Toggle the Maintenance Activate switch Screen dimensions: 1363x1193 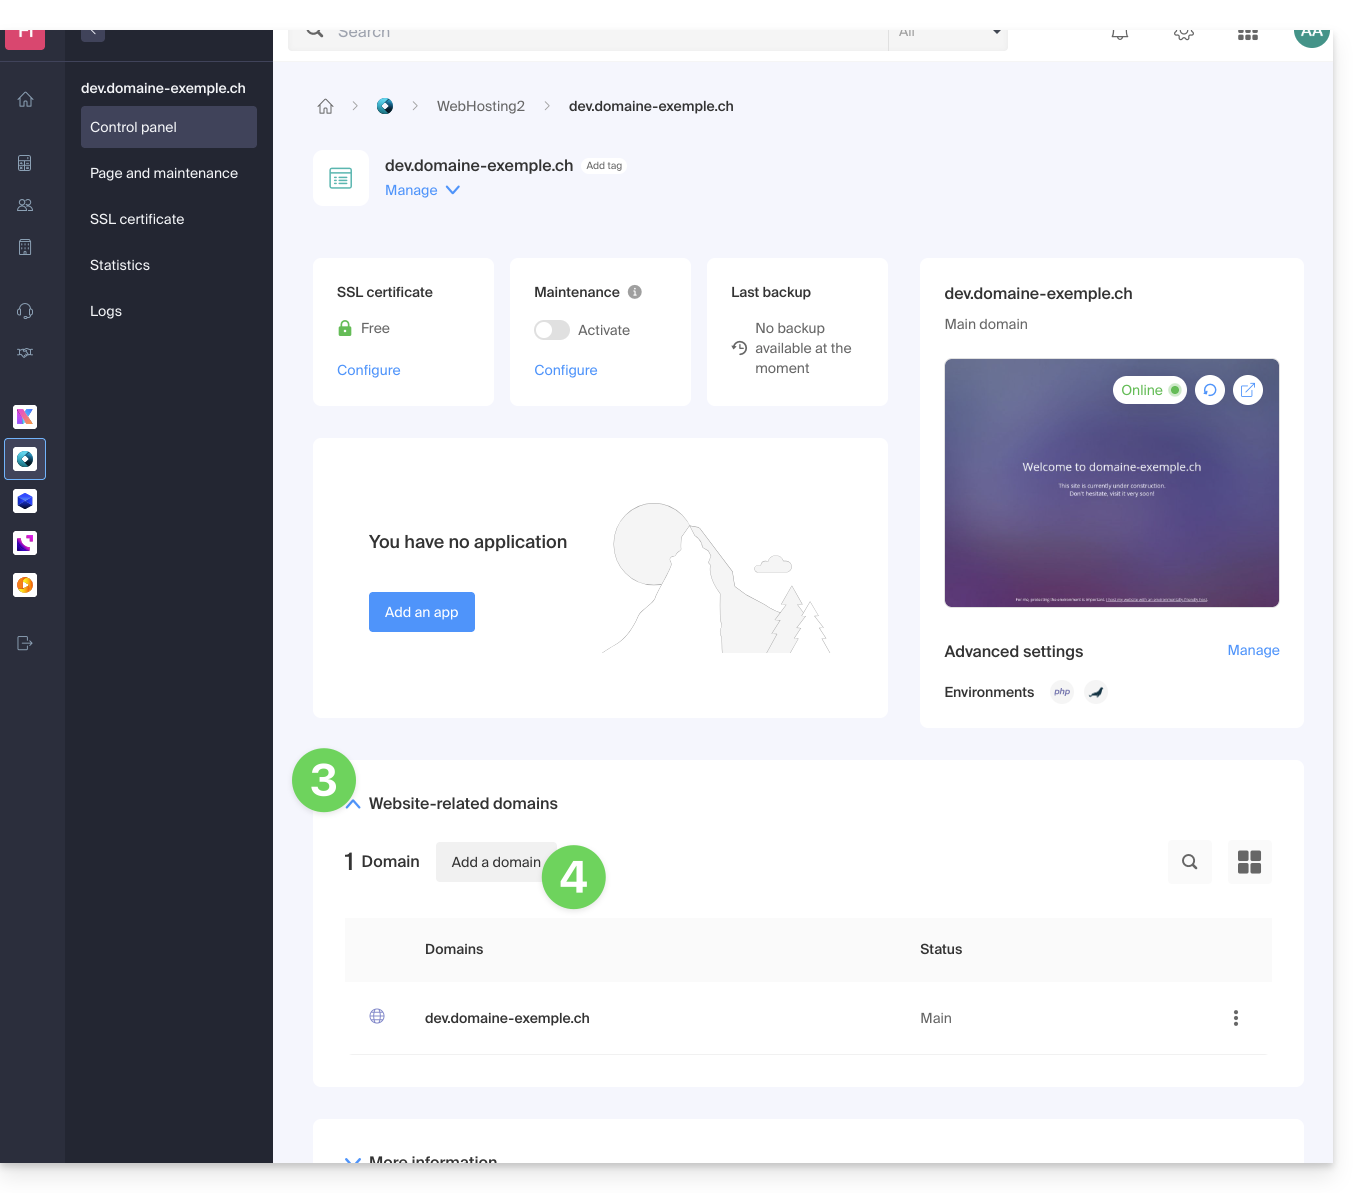click(552, 330)
